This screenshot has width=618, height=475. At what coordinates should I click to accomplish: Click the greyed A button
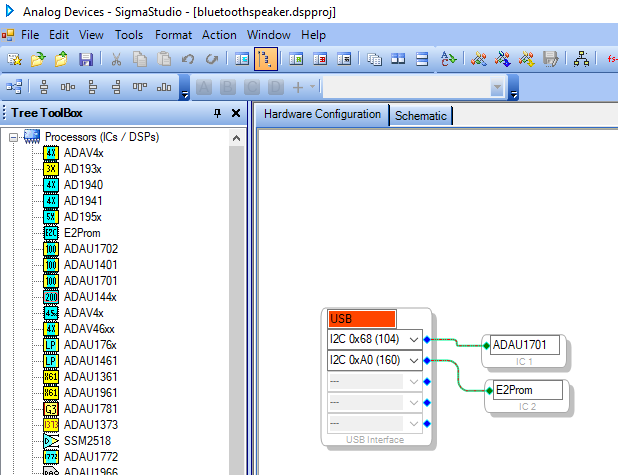204,87
